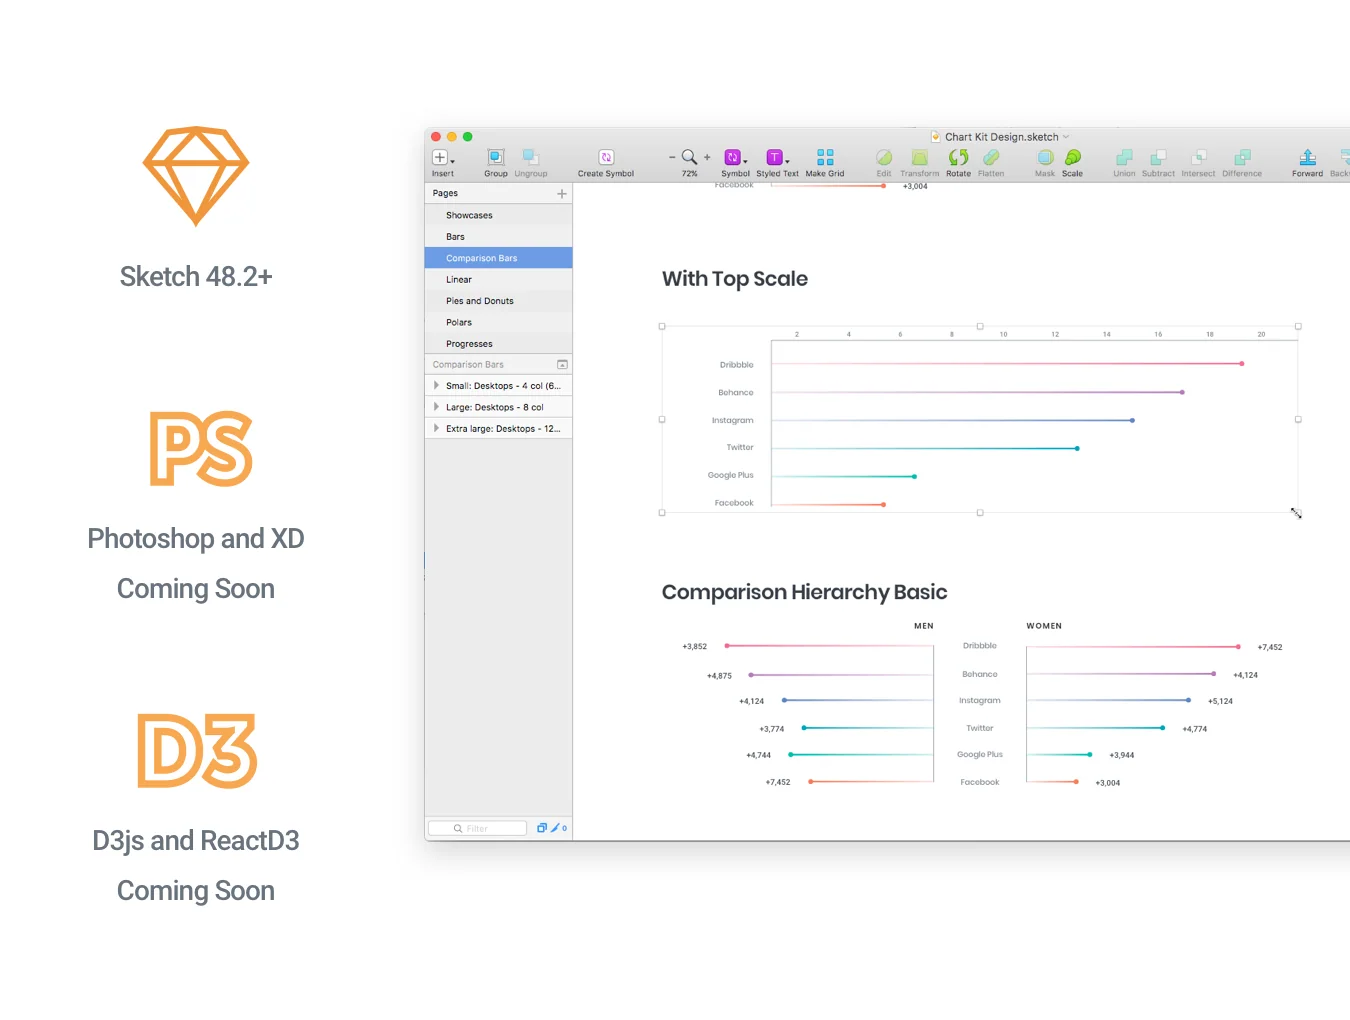Image resolution: width=1350 pixels, height=1020 pixels.
Task: Select the Bars page
Action: pyautogui.click(x=499, y=237)
